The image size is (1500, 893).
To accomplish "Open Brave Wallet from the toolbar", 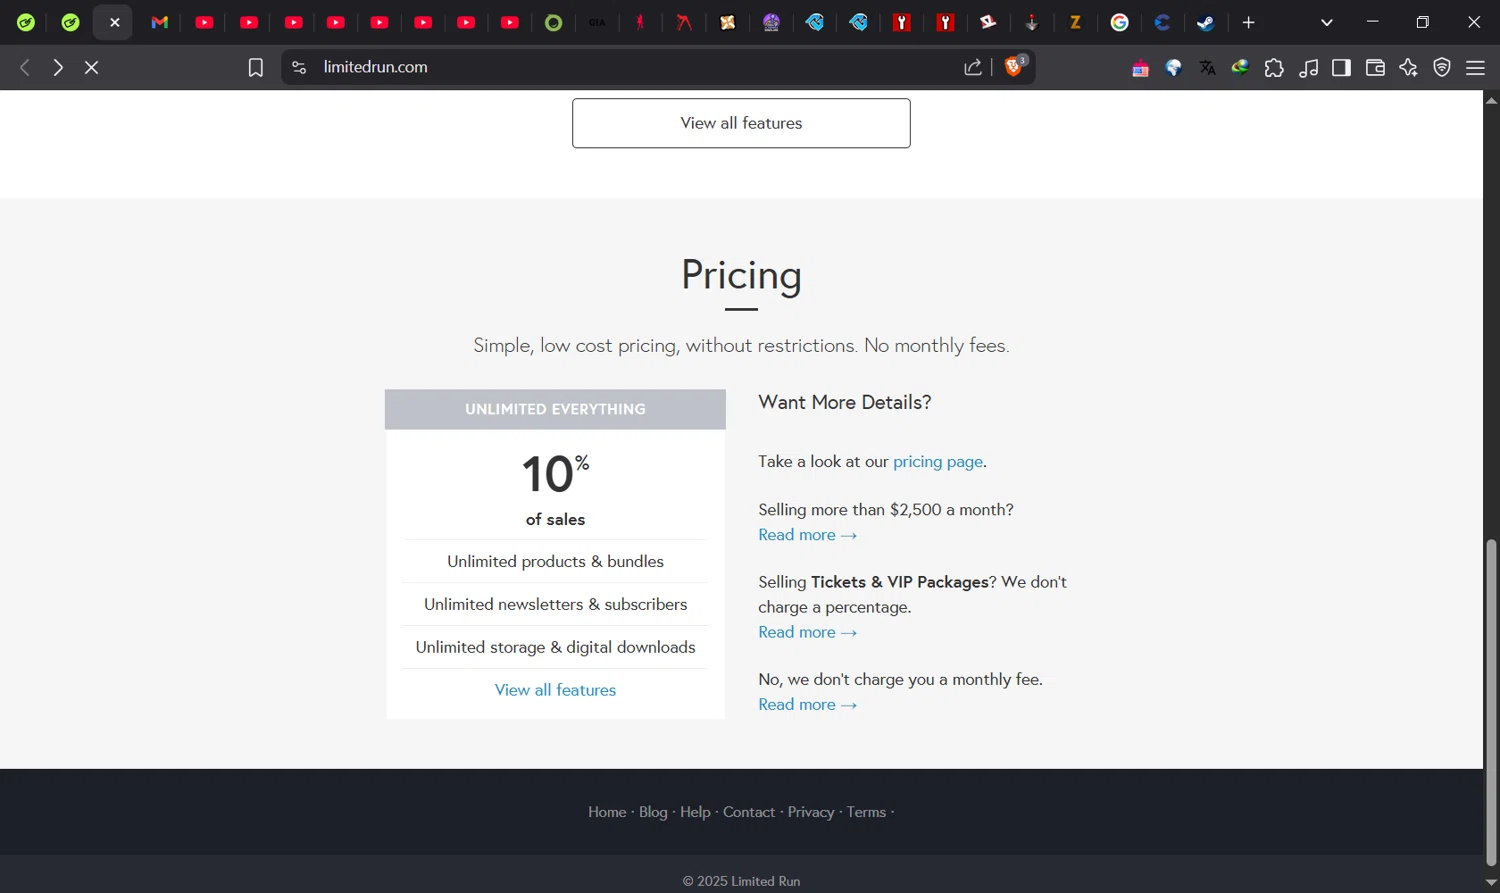I will [x=1375, y=68].
